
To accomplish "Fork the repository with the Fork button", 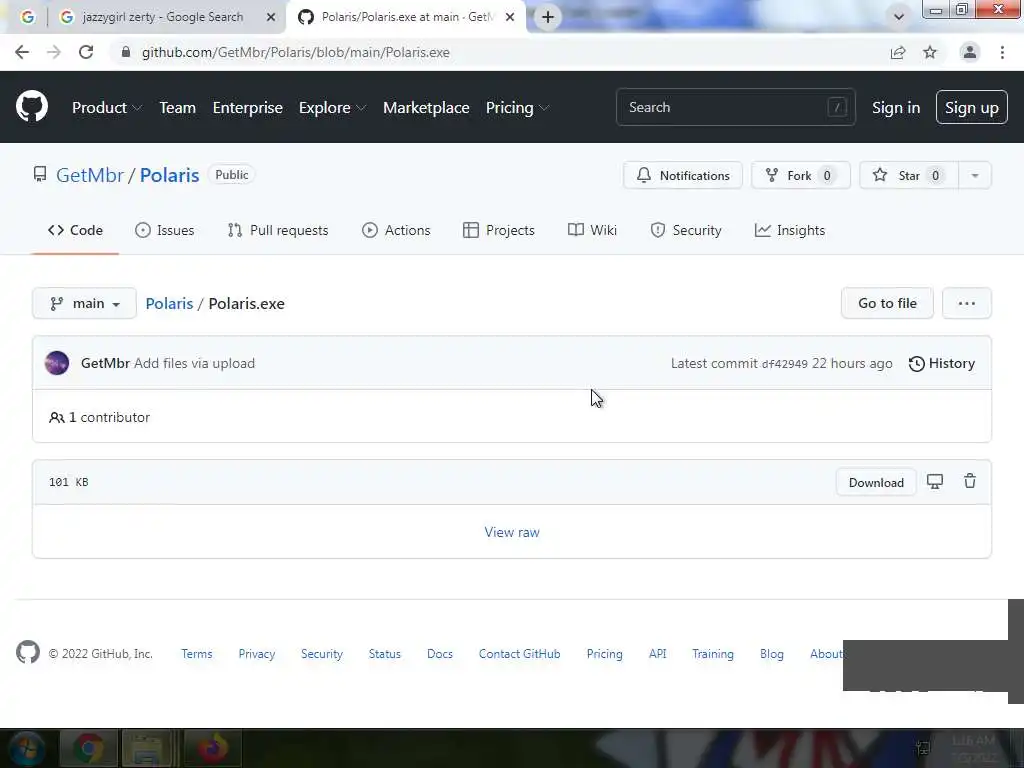I will click(801, 175).
